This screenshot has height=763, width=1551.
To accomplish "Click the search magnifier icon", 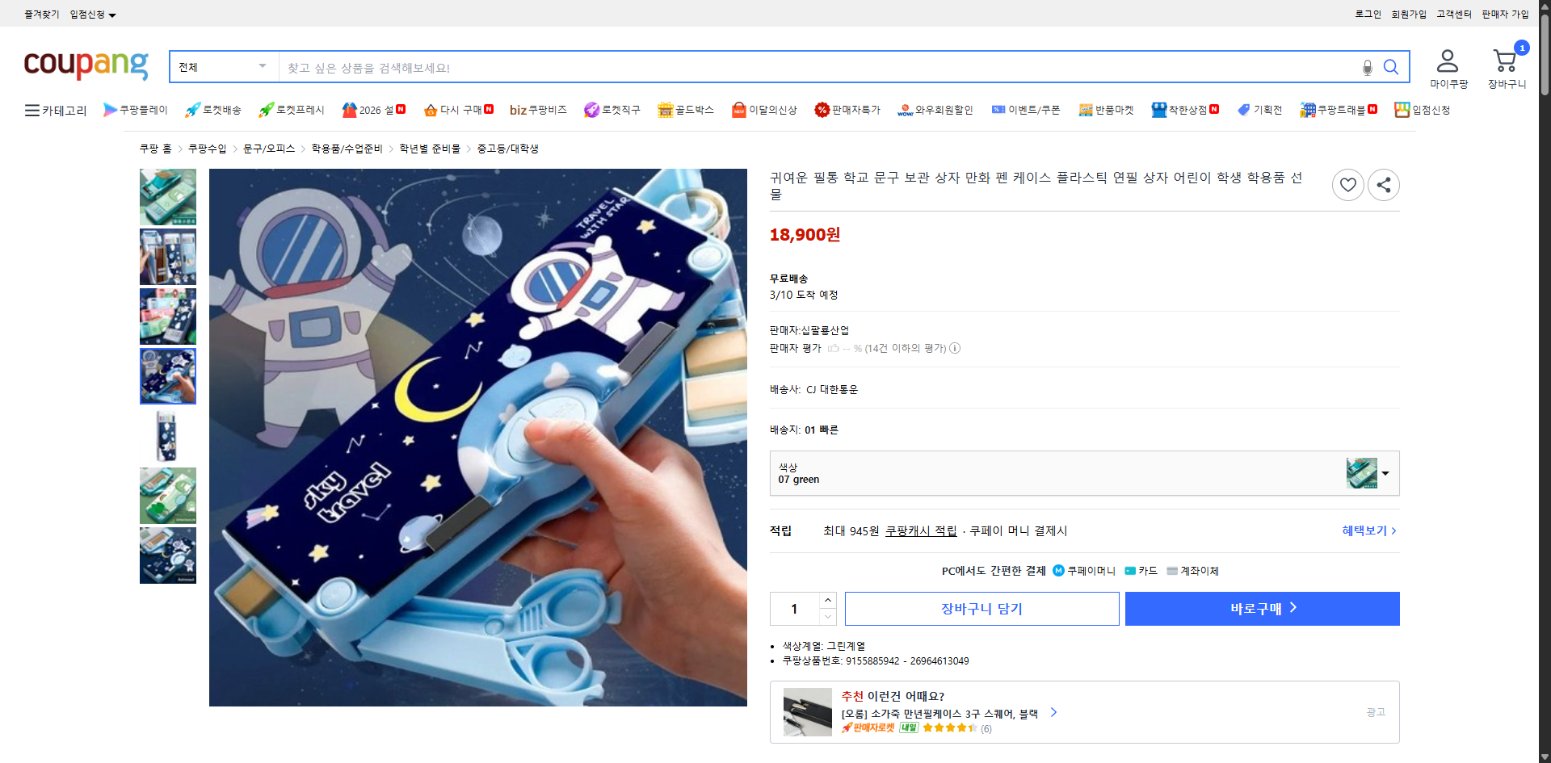I will pos(1390,67).
